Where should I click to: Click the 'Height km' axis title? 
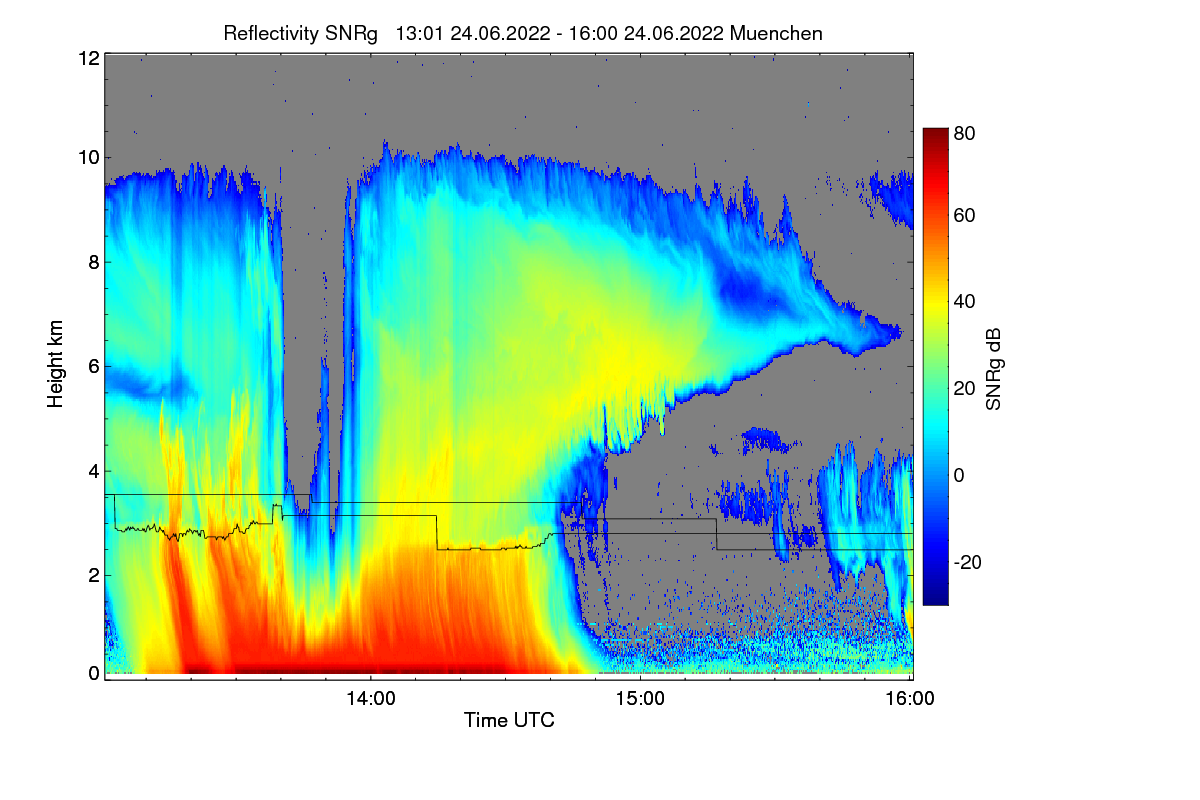coord(56,363)
